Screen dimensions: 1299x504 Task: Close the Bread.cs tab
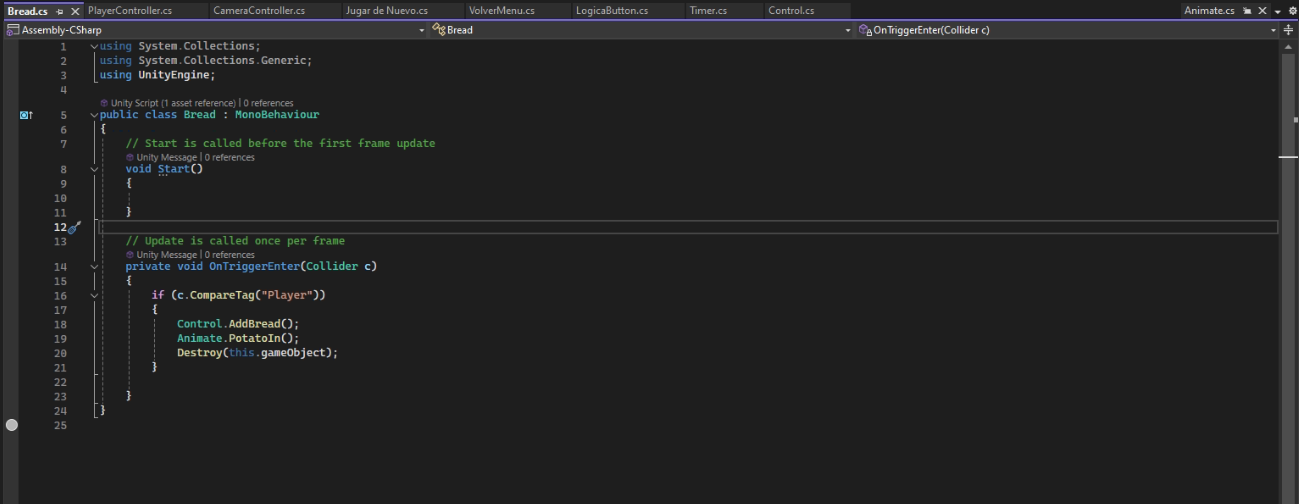click(x=75, y=11)
